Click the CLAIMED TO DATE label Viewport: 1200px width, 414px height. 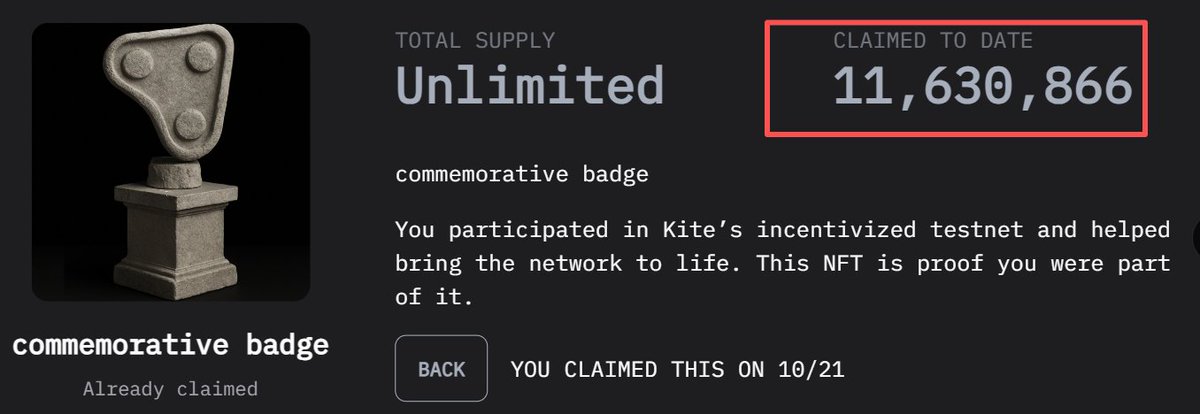pyautogui.click(x=933, y=41)
